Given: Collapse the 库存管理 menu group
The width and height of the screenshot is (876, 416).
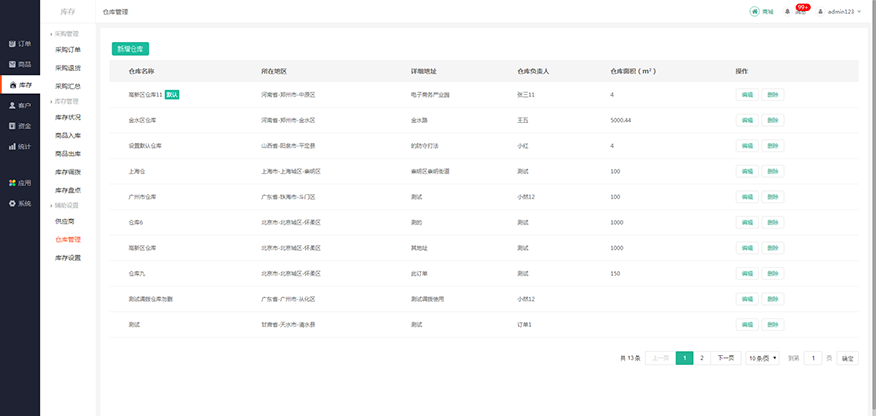Looking at the screenshot, I should (x=66, y=101).
